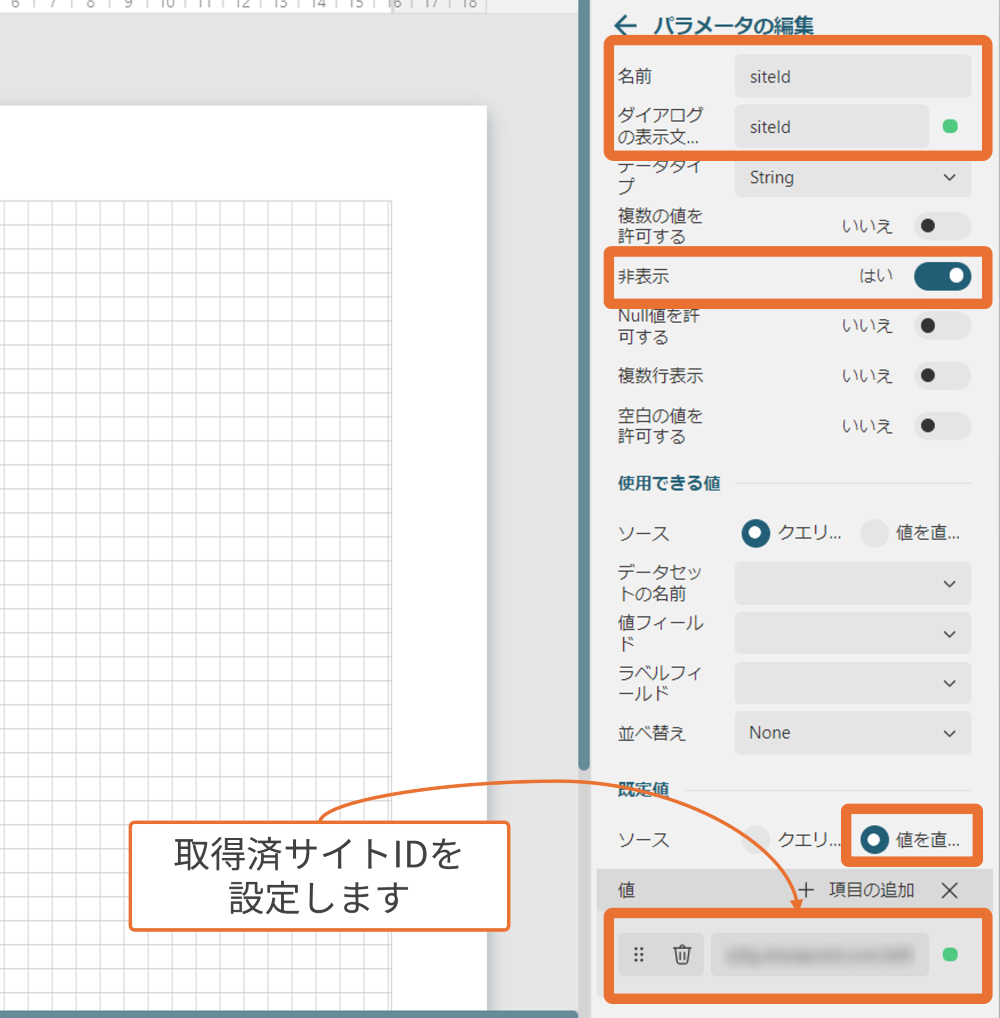Click the plus icon next to 項目の追加
This screenshot has width=1000, height=1018.
point(806,889)
